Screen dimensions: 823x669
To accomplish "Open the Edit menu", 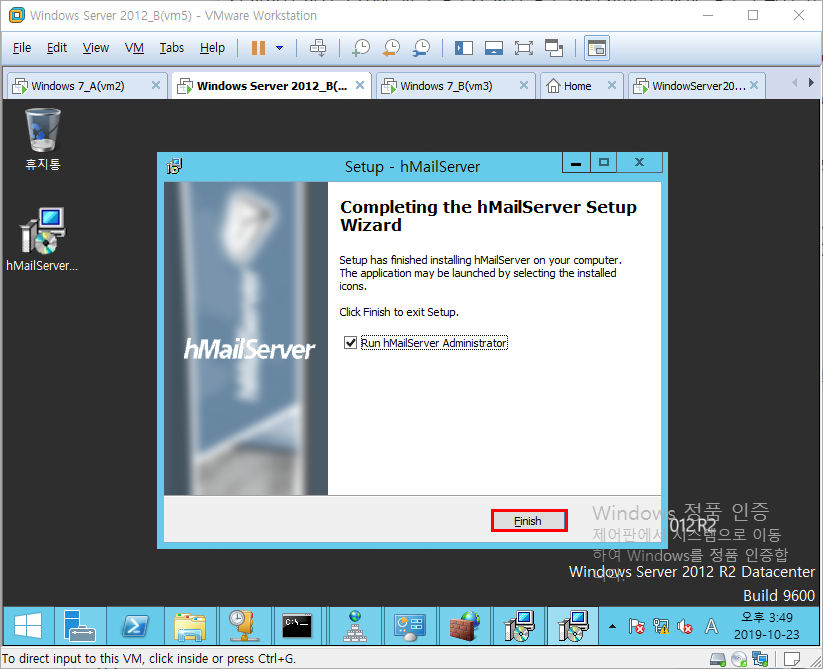I will click(57, 48).
